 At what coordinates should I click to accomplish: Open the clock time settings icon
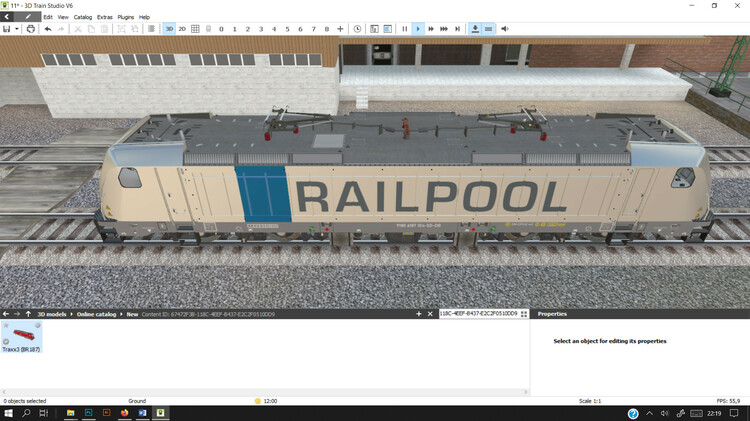[x=358, y=29]
